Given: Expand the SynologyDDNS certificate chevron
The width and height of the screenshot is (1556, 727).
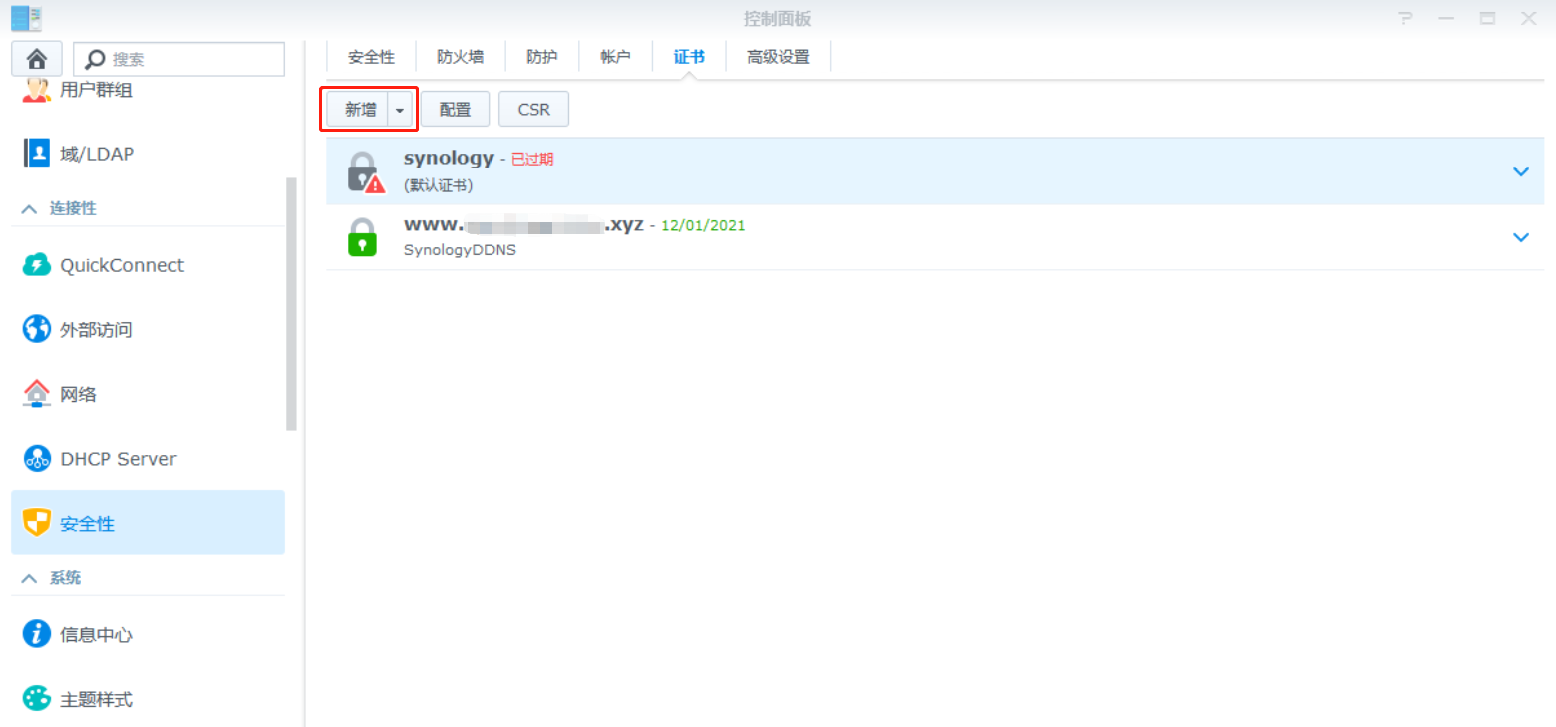Looking at the screenshot, I should tap(1521, 237).
